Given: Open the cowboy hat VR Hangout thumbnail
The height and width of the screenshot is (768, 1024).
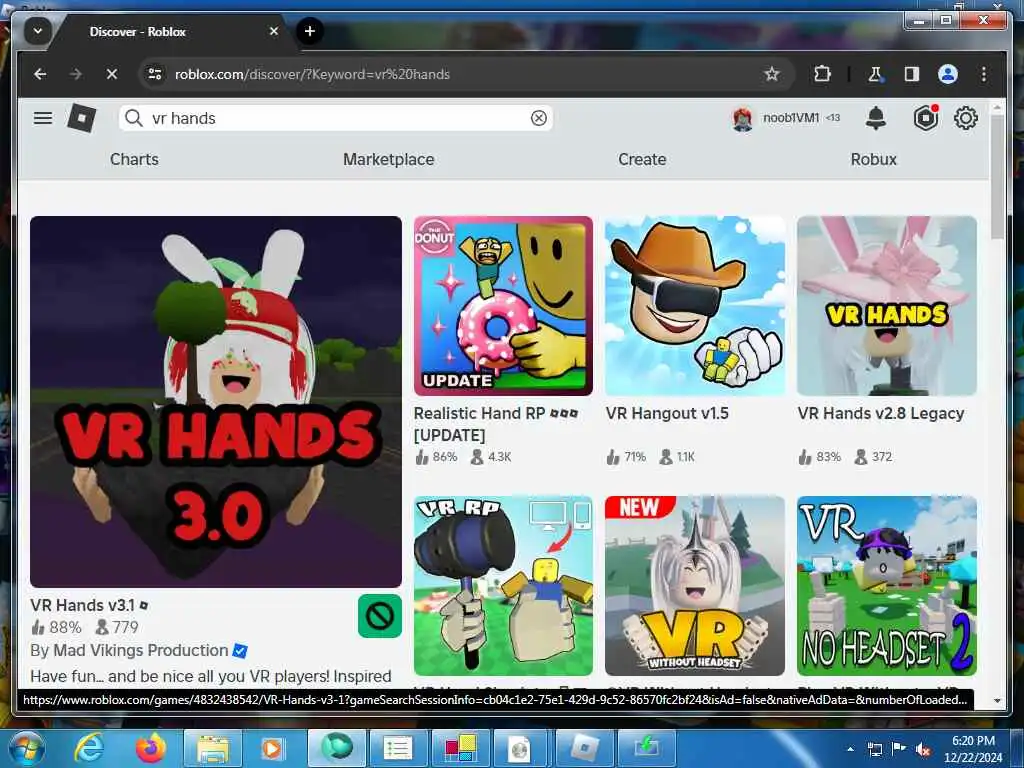Looking at the screenshot, I should pos(695,306).
